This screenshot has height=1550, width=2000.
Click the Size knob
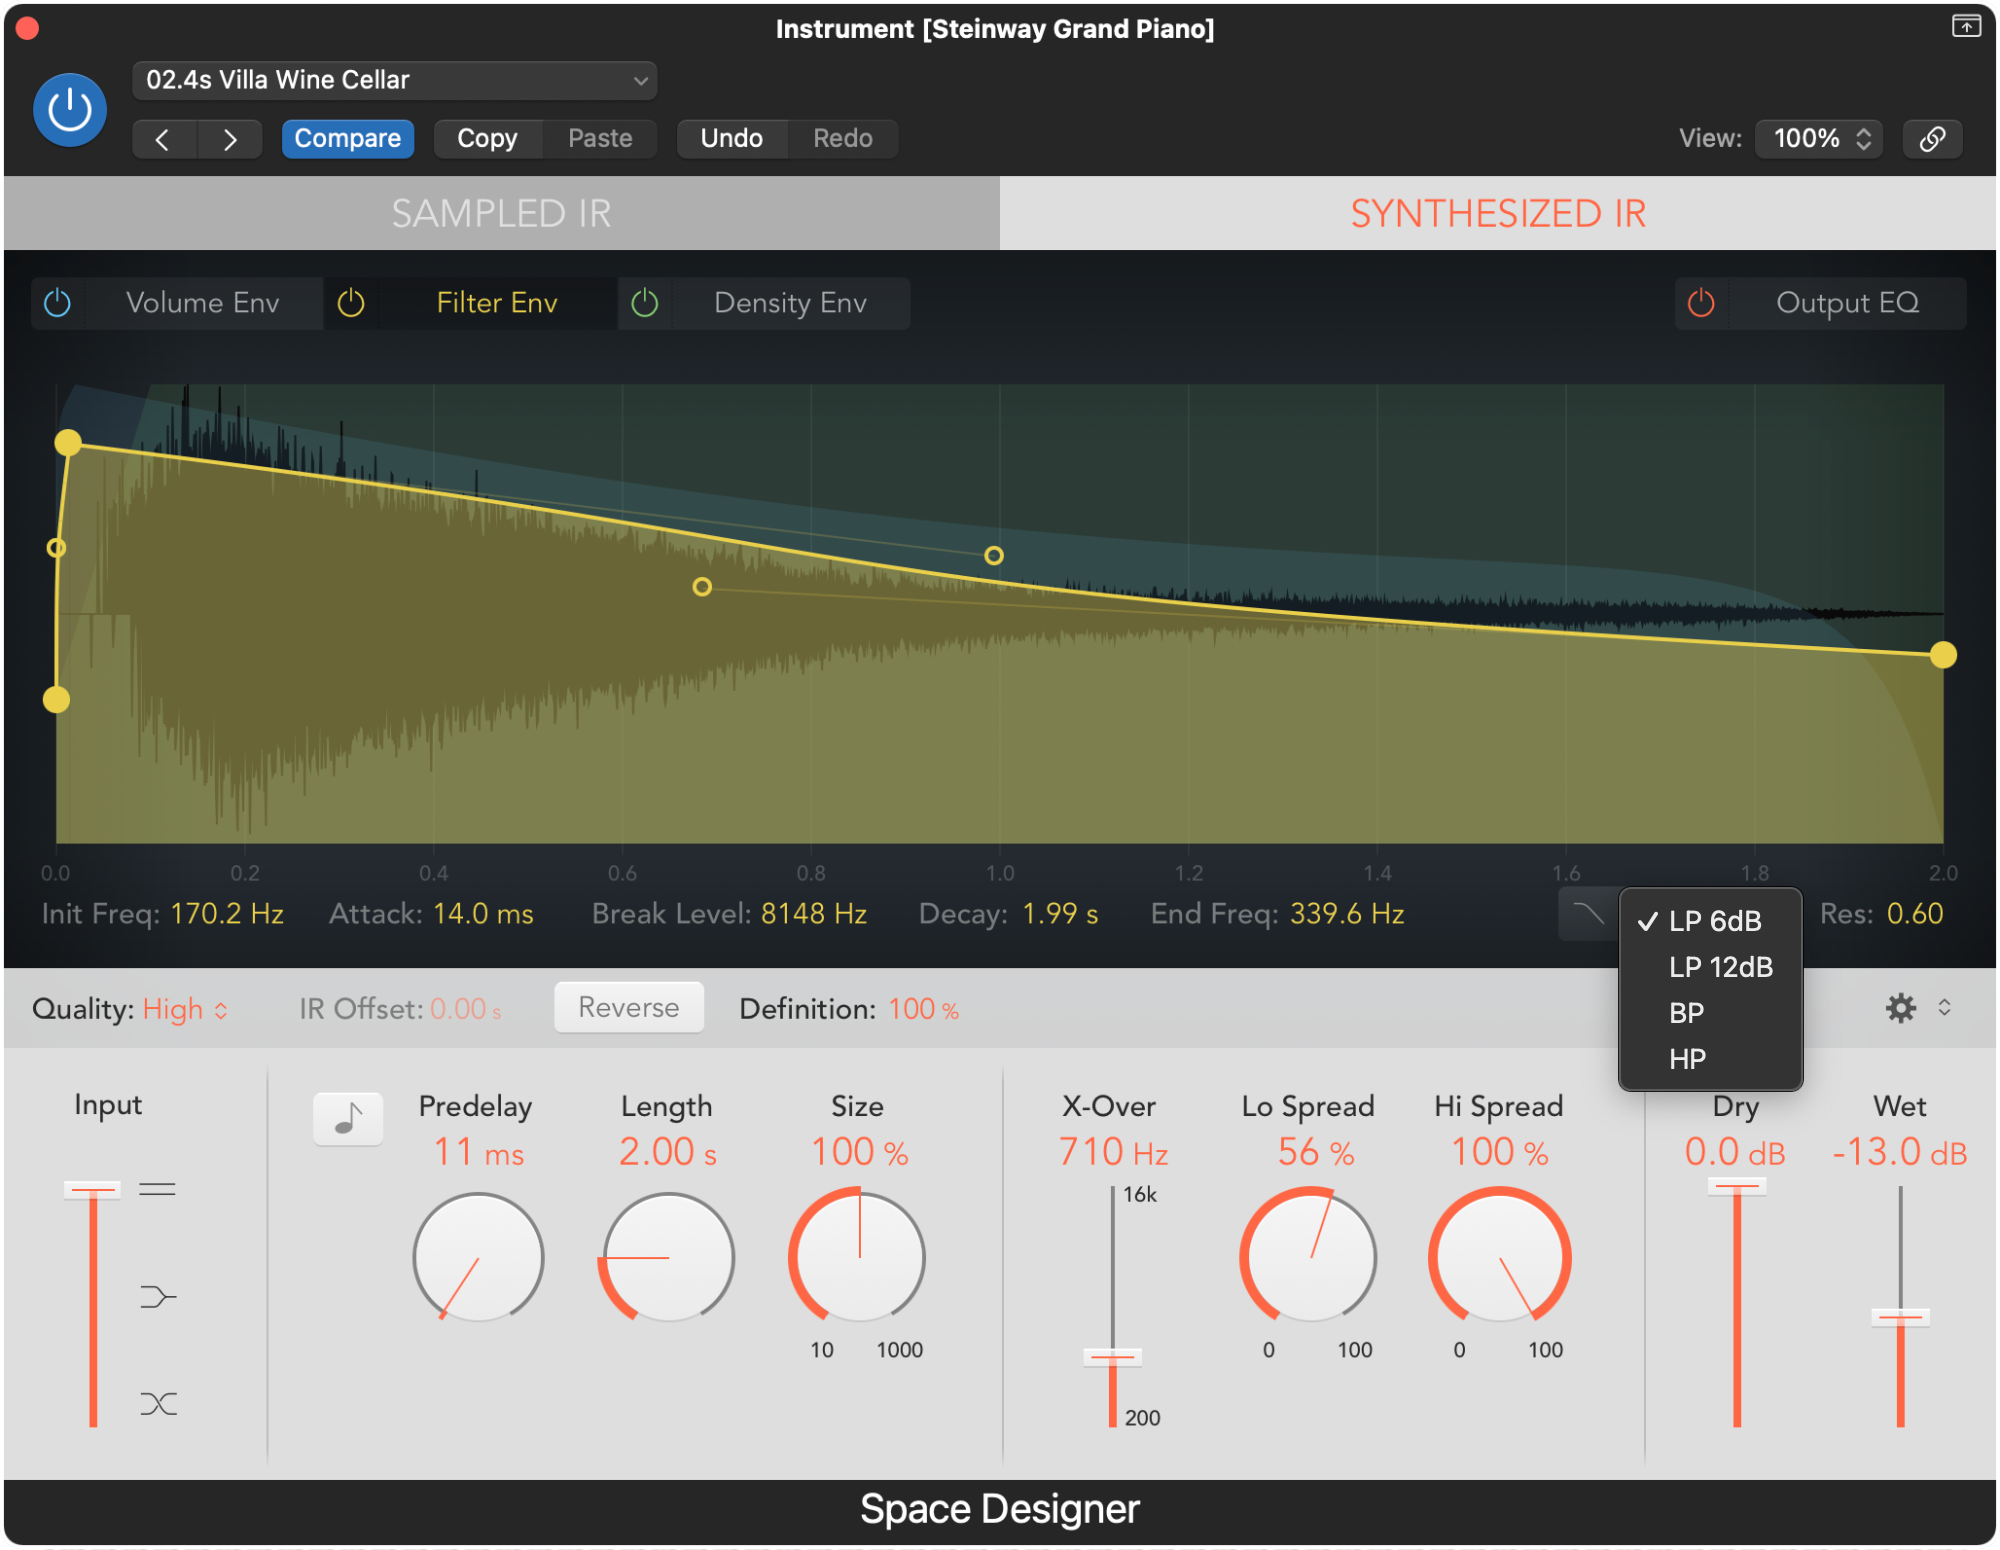(858, 1257)
